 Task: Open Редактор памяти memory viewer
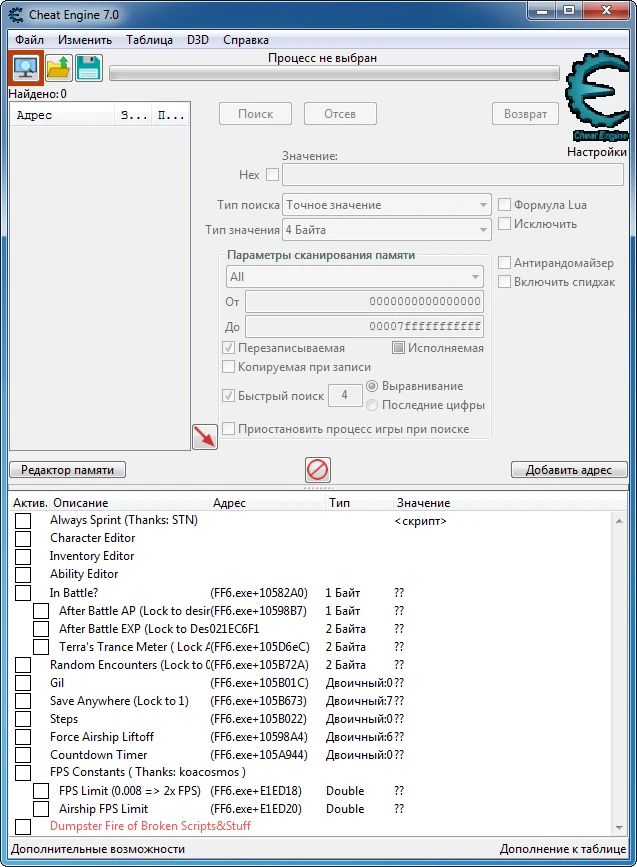tap(67, 470)
